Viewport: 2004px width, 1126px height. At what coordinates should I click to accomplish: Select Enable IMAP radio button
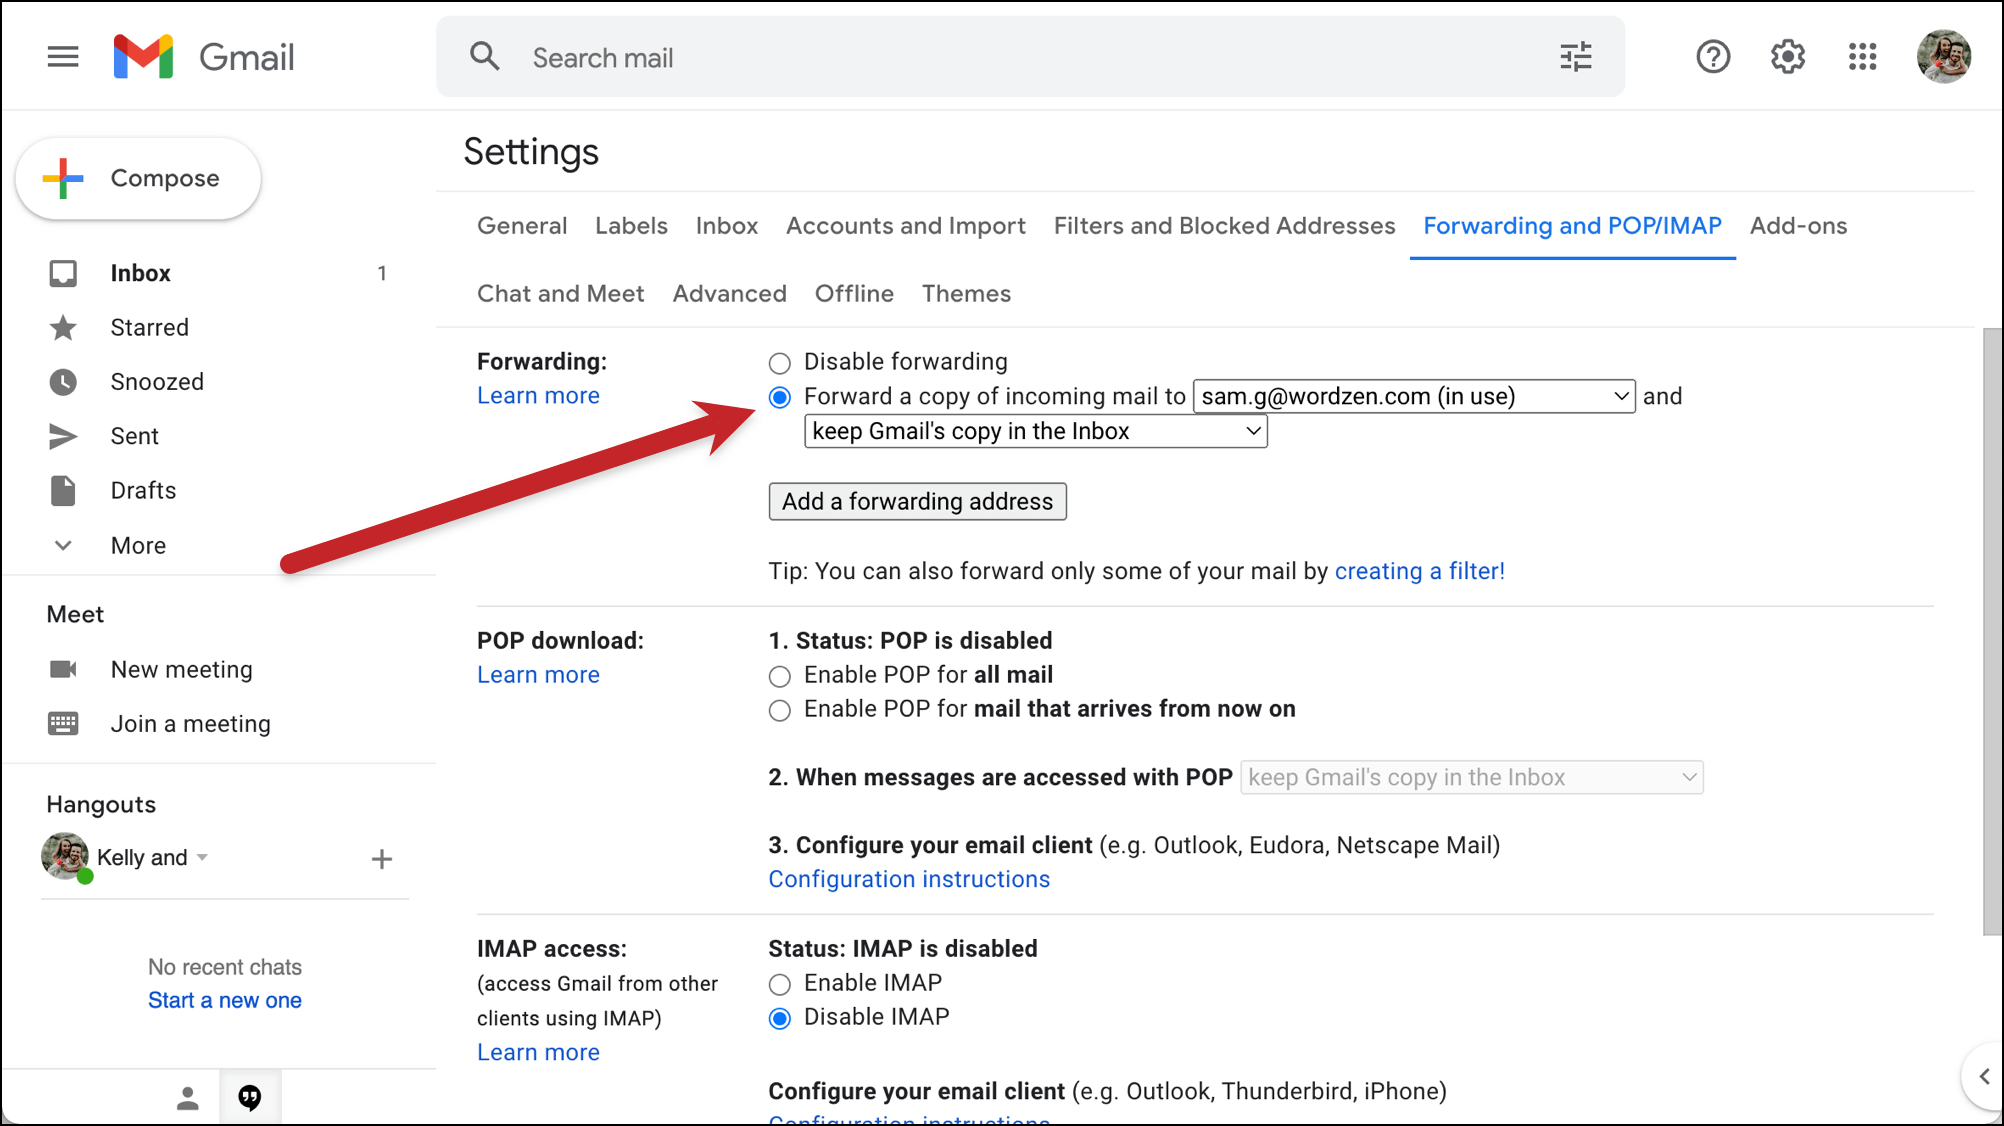[x=780, y=985]
